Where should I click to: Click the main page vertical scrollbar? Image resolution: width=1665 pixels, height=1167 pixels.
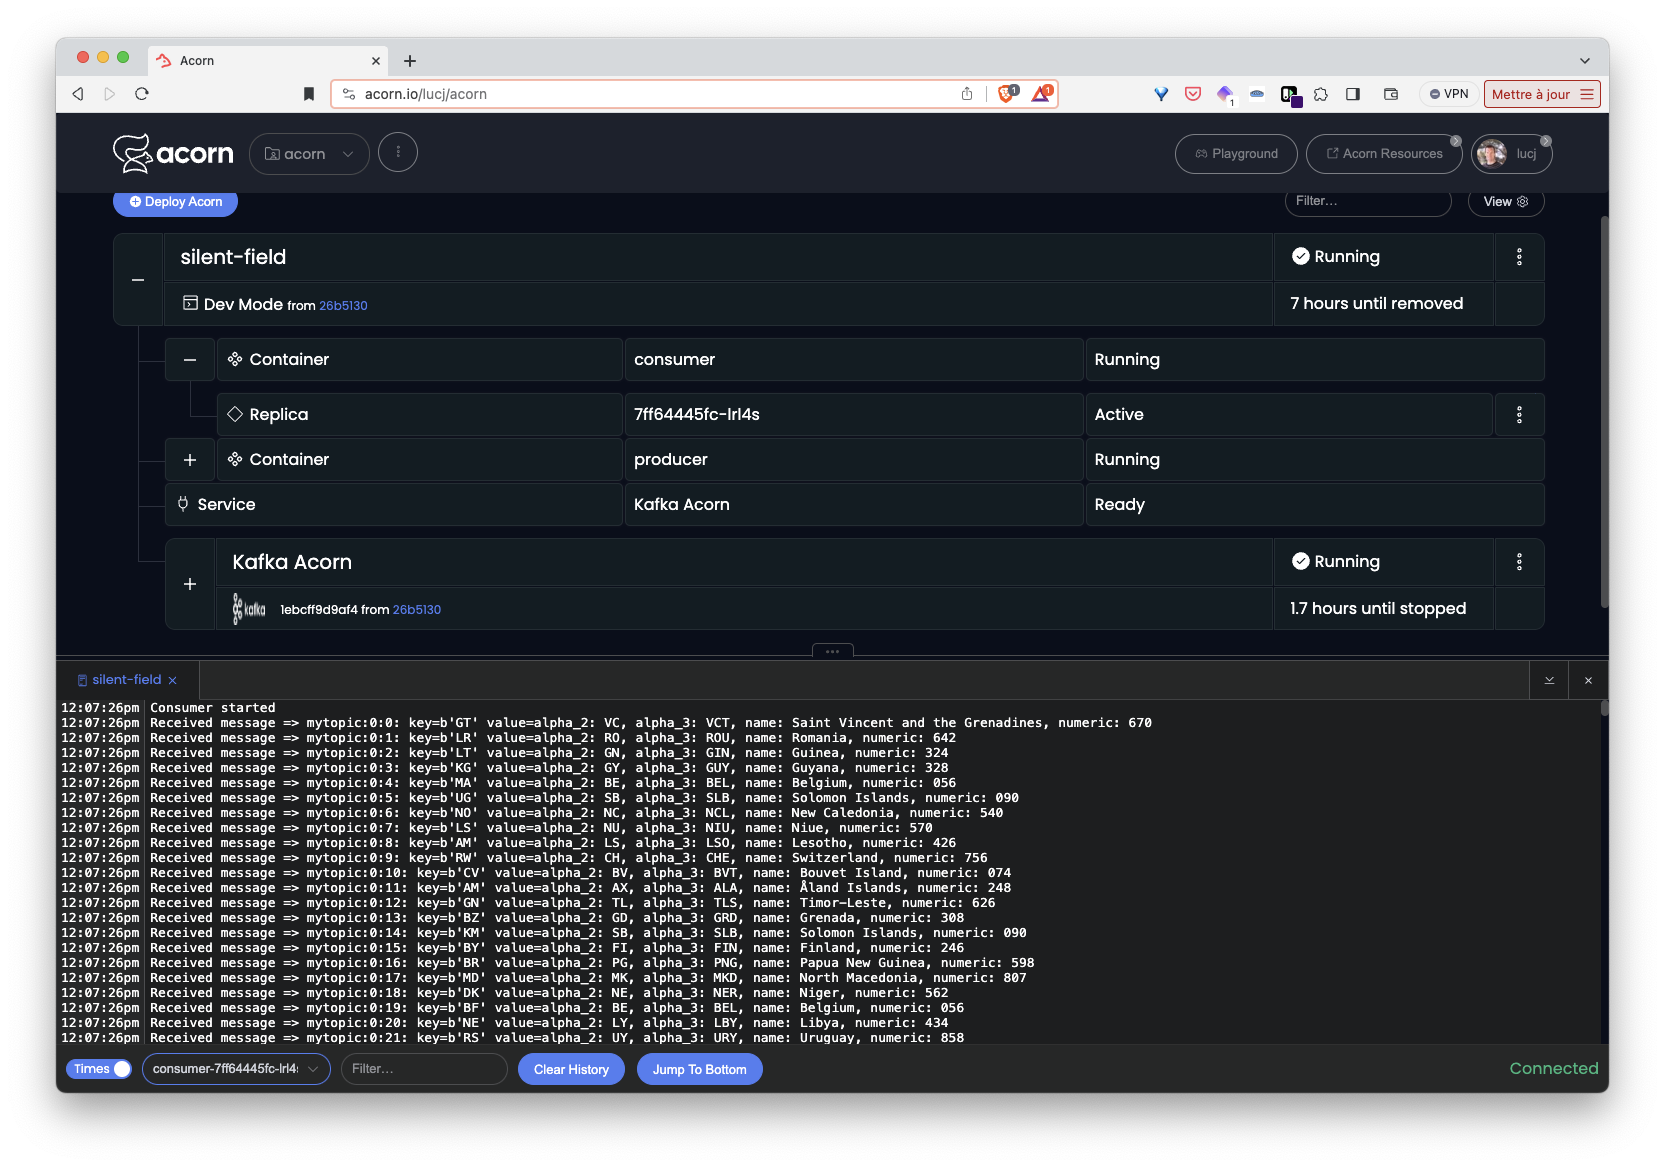click(x=1604, y=410)
